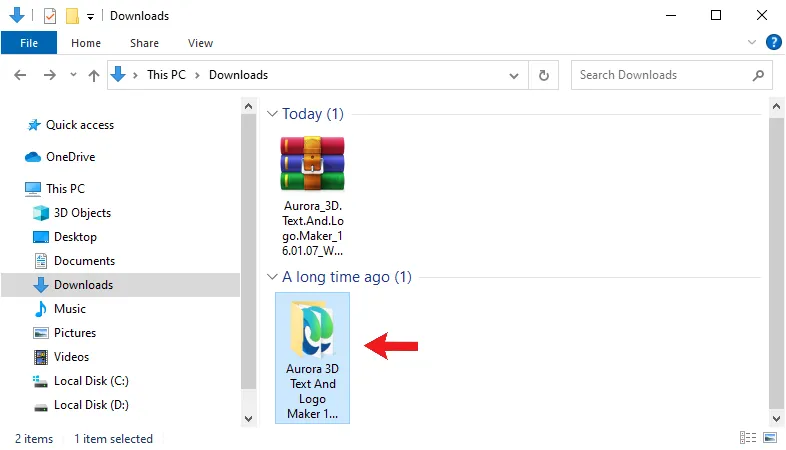Collapse the Today group
Image resolution: width=786 pixels, height=450 pixels.
(272, 114)
